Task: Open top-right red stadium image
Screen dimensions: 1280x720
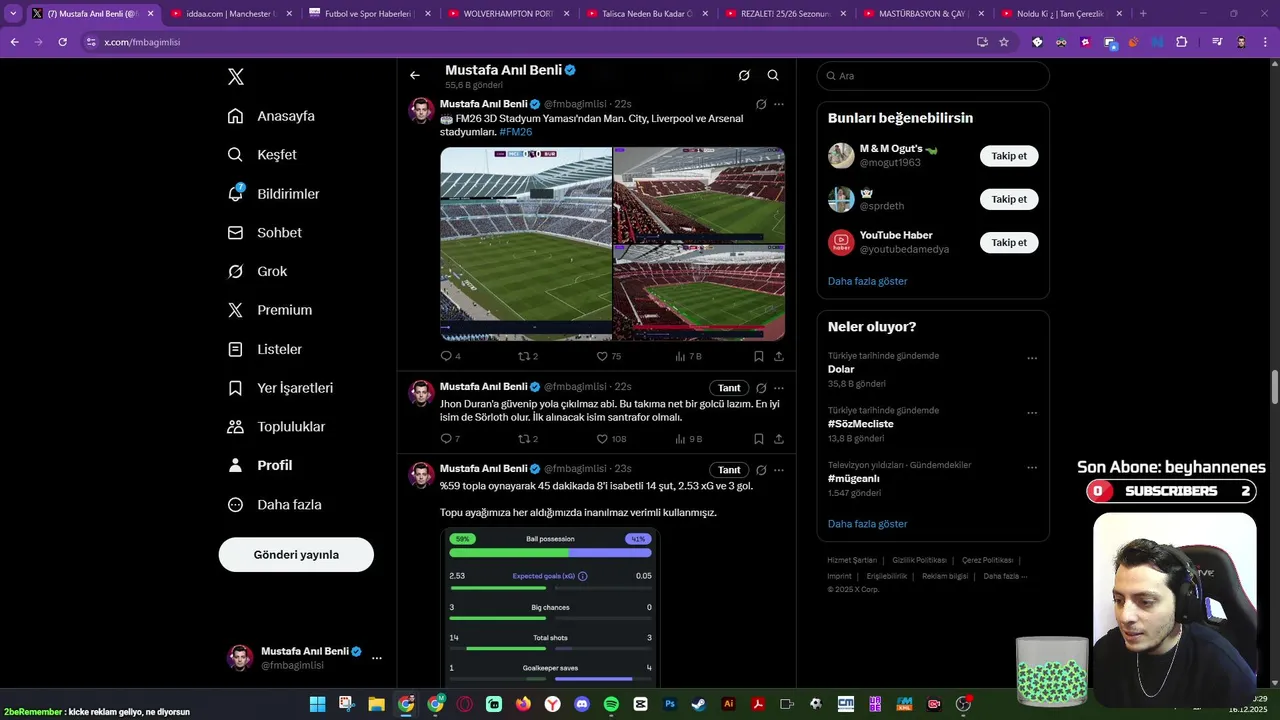Action: click(699, 195)
